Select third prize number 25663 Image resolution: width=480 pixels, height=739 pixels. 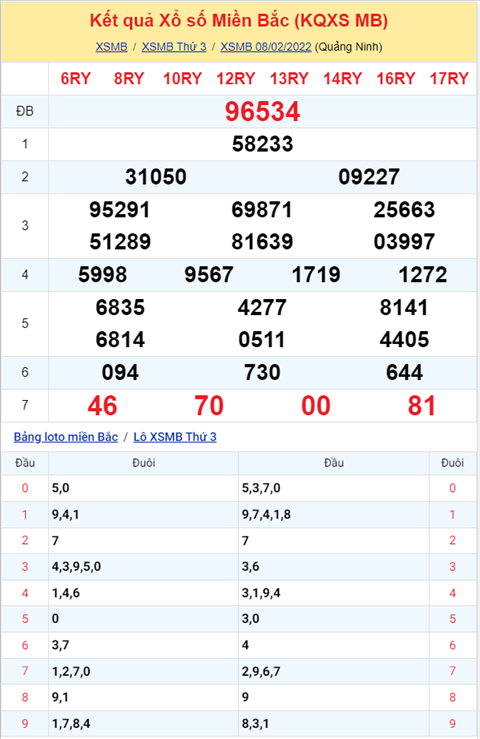click(x=404, y=210)
